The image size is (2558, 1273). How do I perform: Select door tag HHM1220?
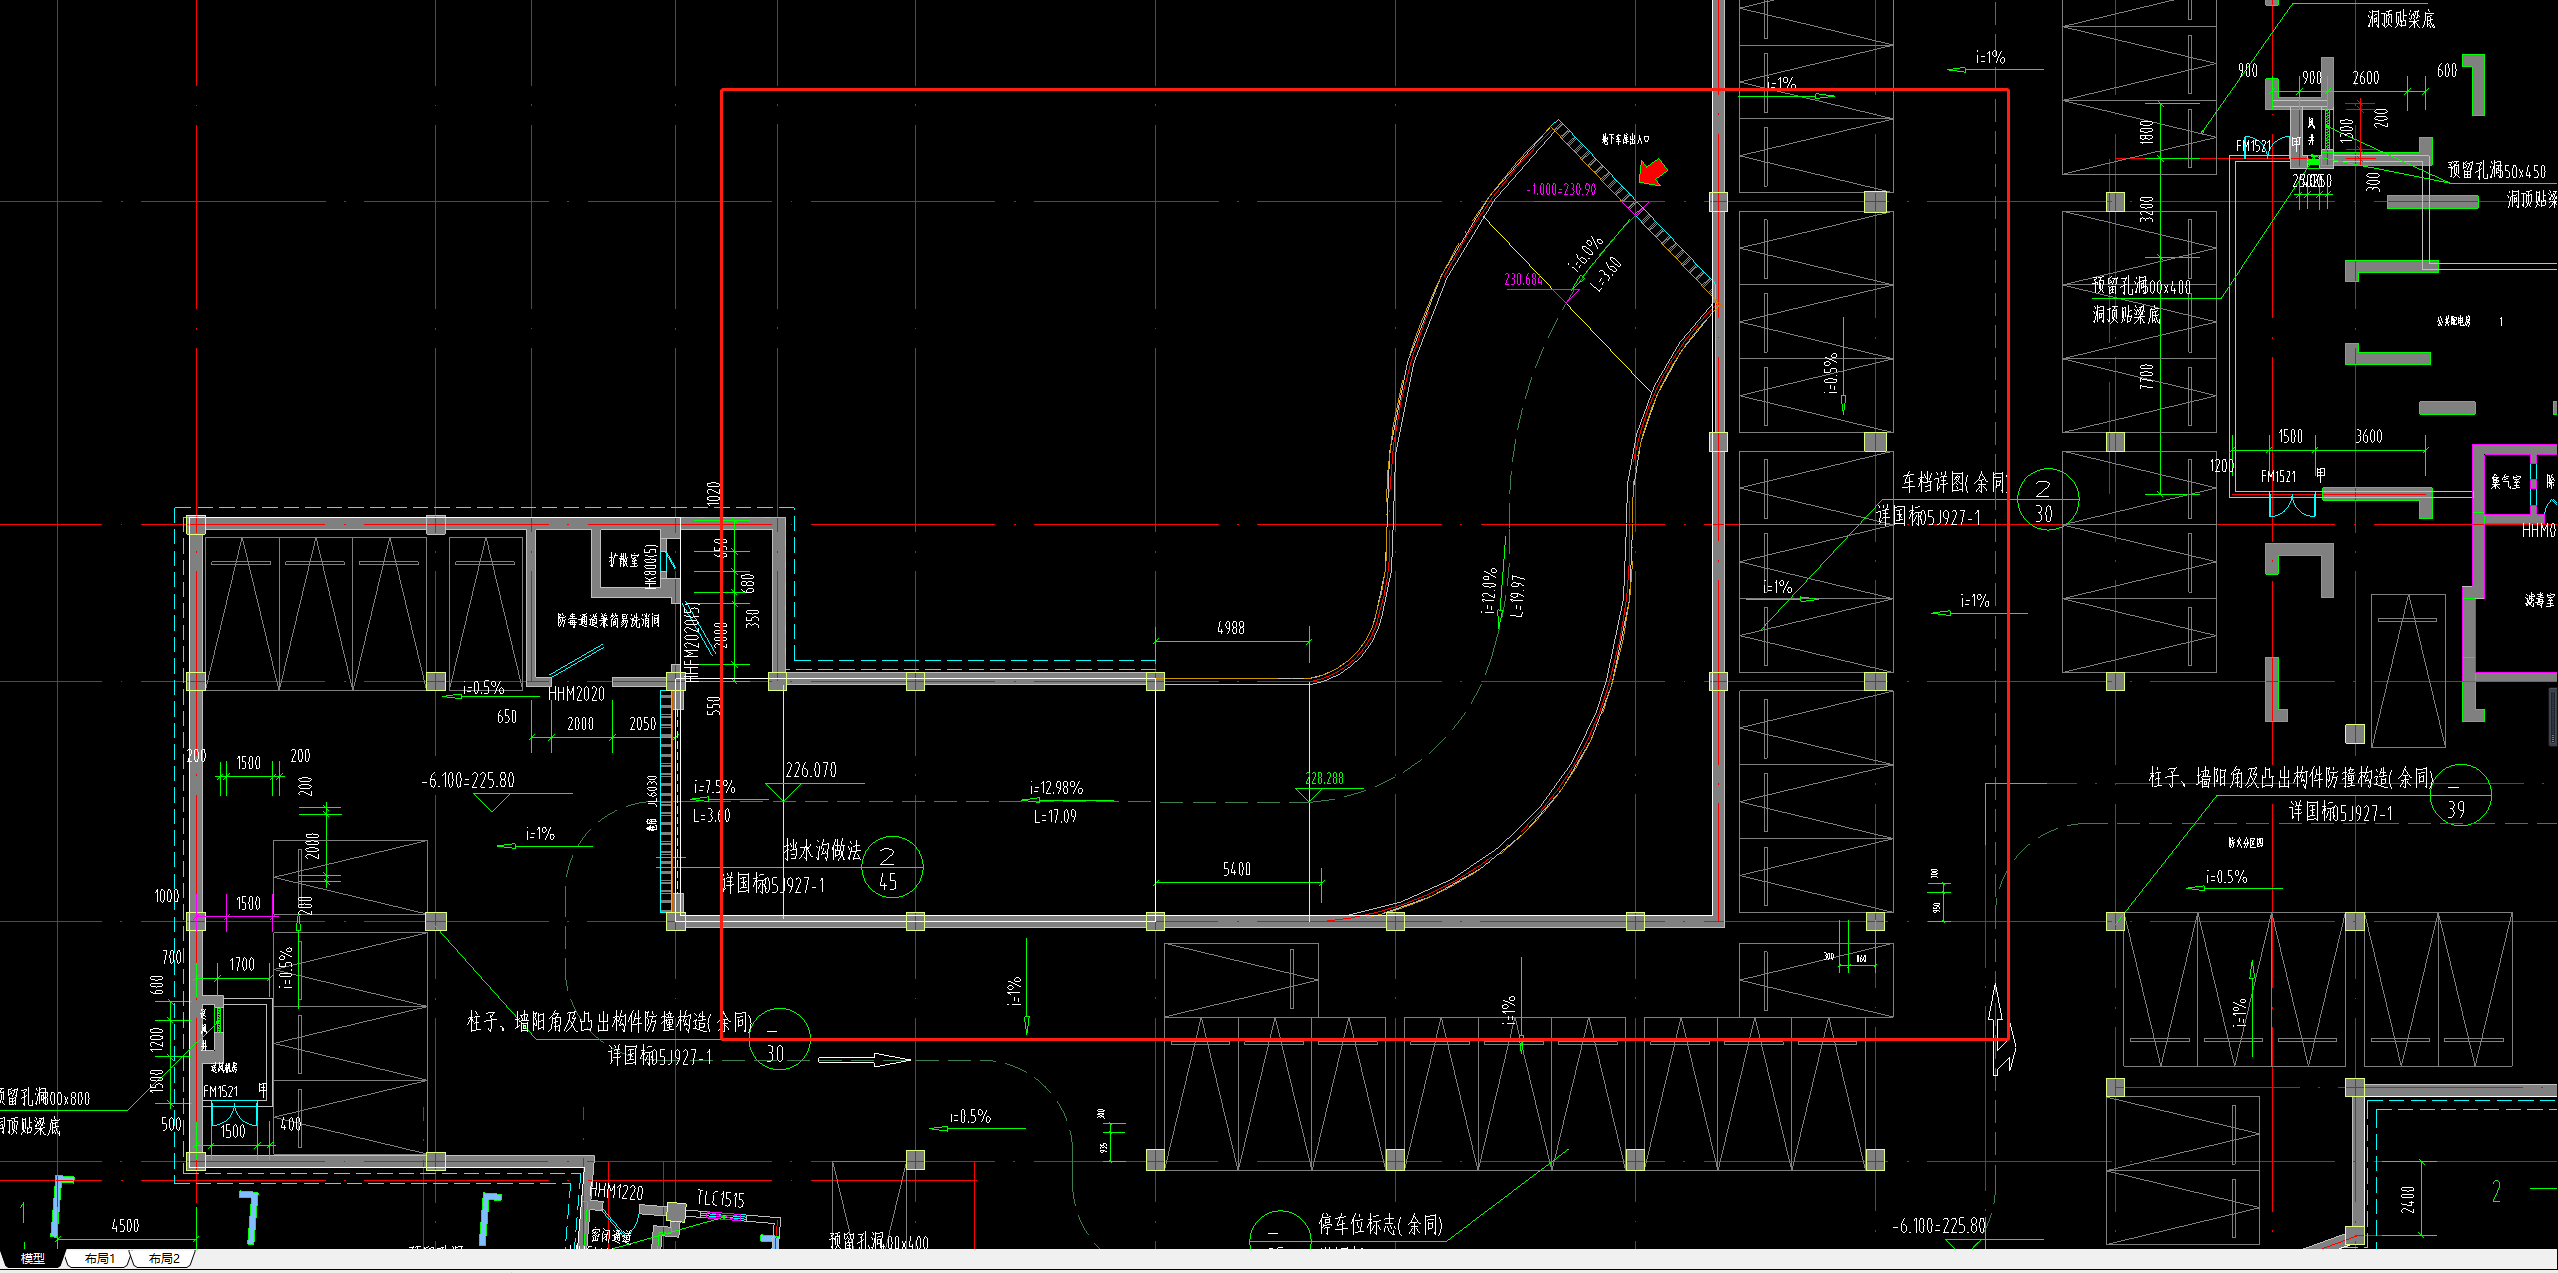(616, 1191)
